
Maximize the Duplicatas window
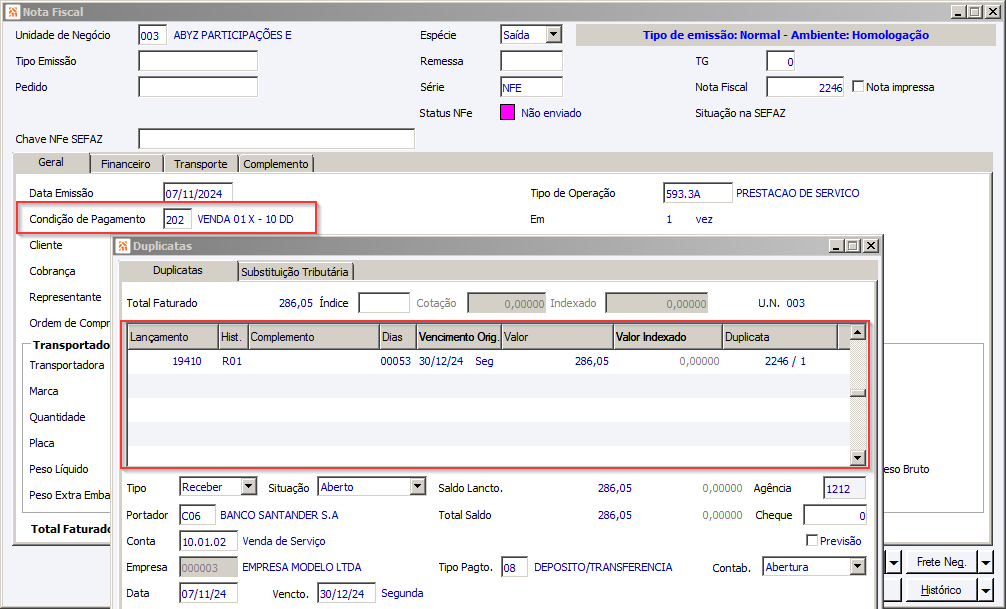pyautogui.click(x=853, y=246)
